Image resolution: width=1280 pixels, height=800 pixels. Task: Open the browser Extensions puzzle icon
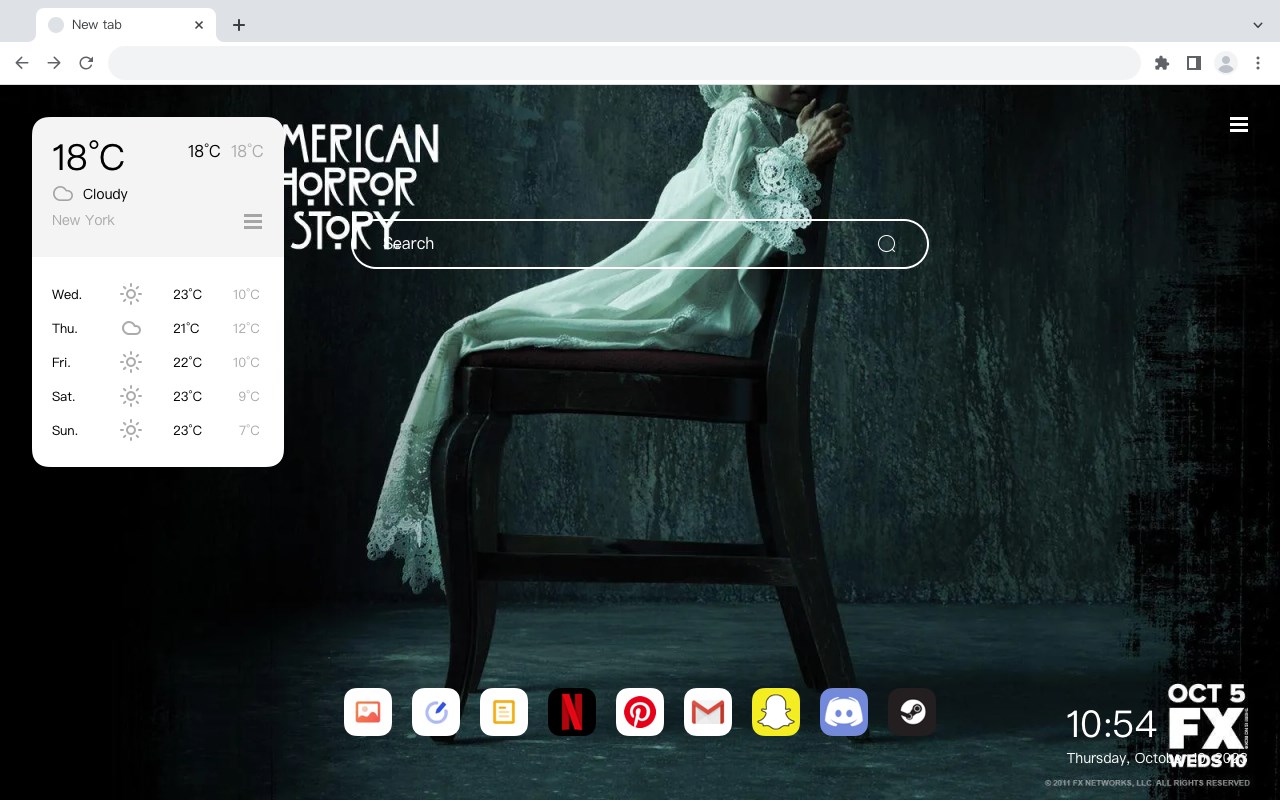coord(1162,63)
